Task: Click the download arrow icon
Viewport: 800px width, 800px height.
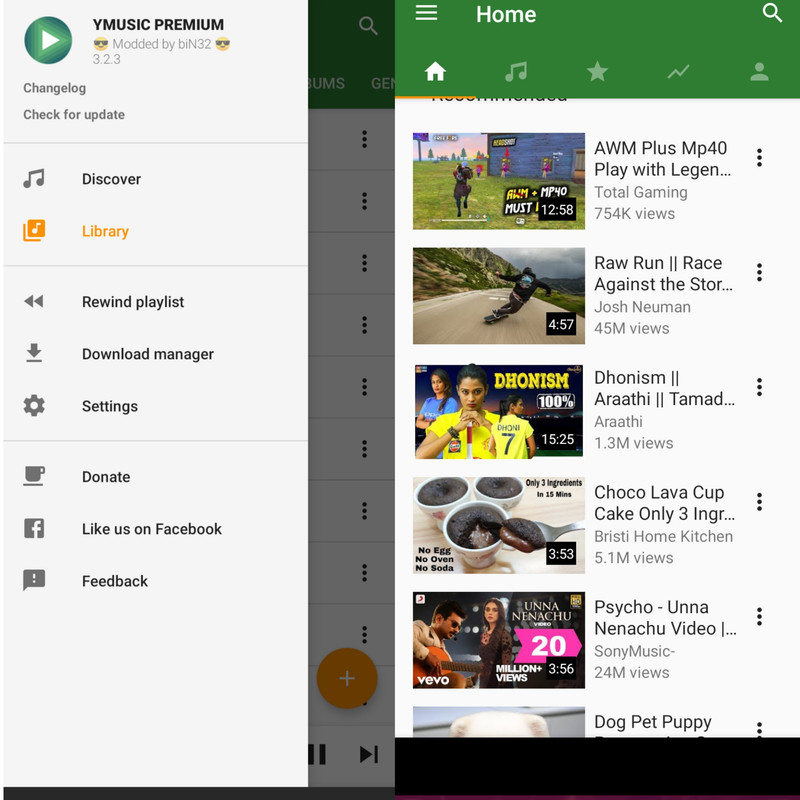Action: [34, 353]
